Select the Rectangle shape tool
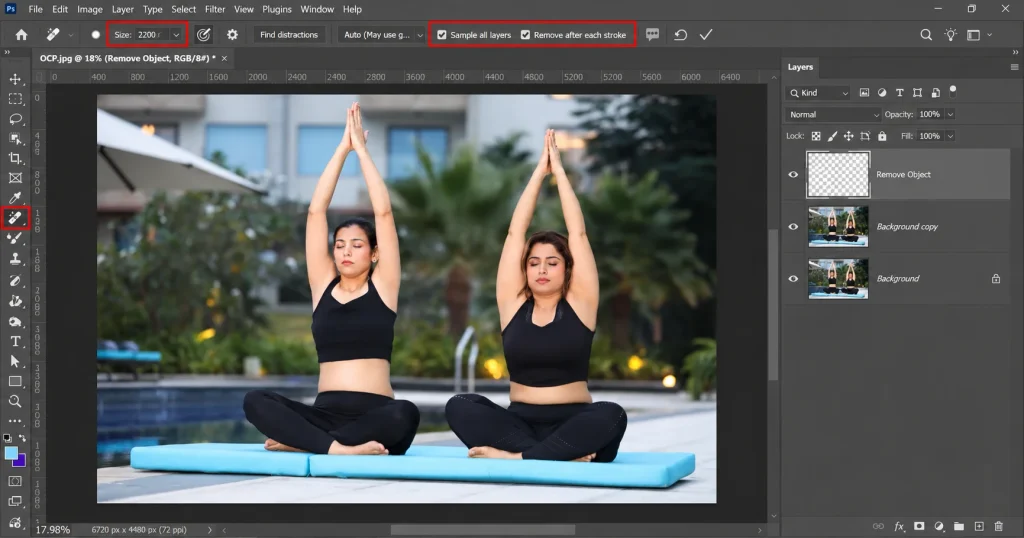 (15, 381)
